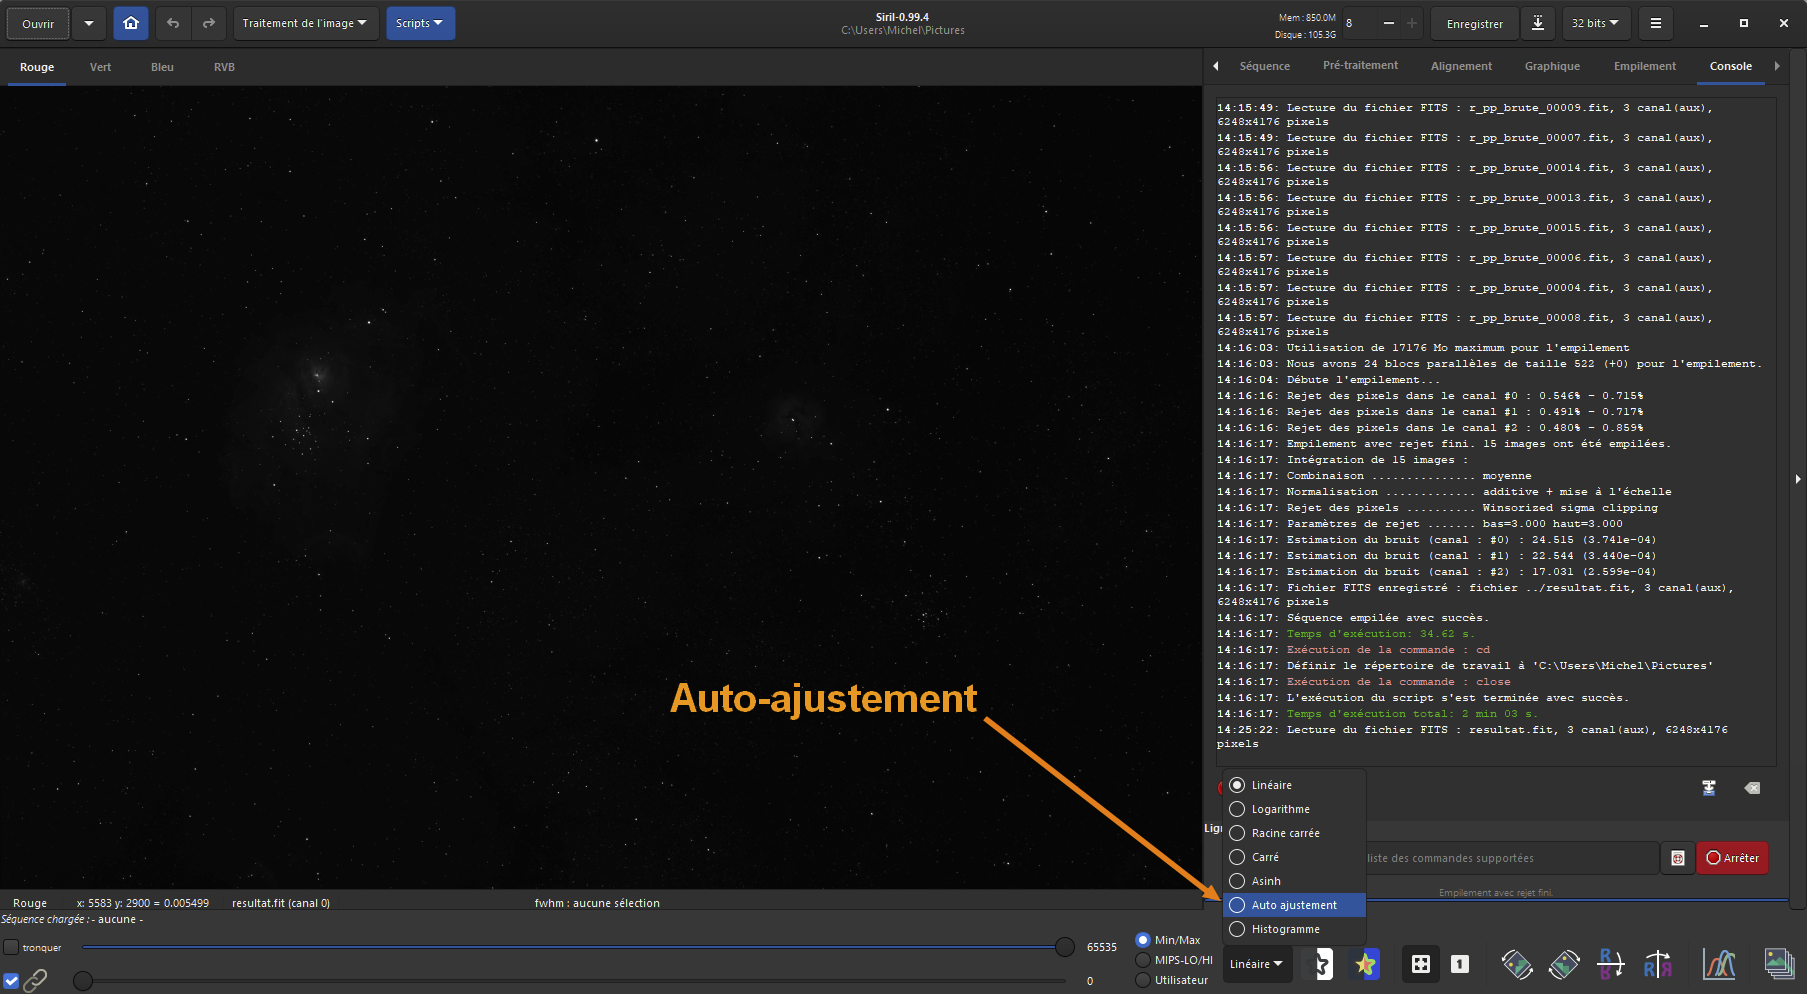
Task: Click the colorful star icon
Action: point(1365,964)
